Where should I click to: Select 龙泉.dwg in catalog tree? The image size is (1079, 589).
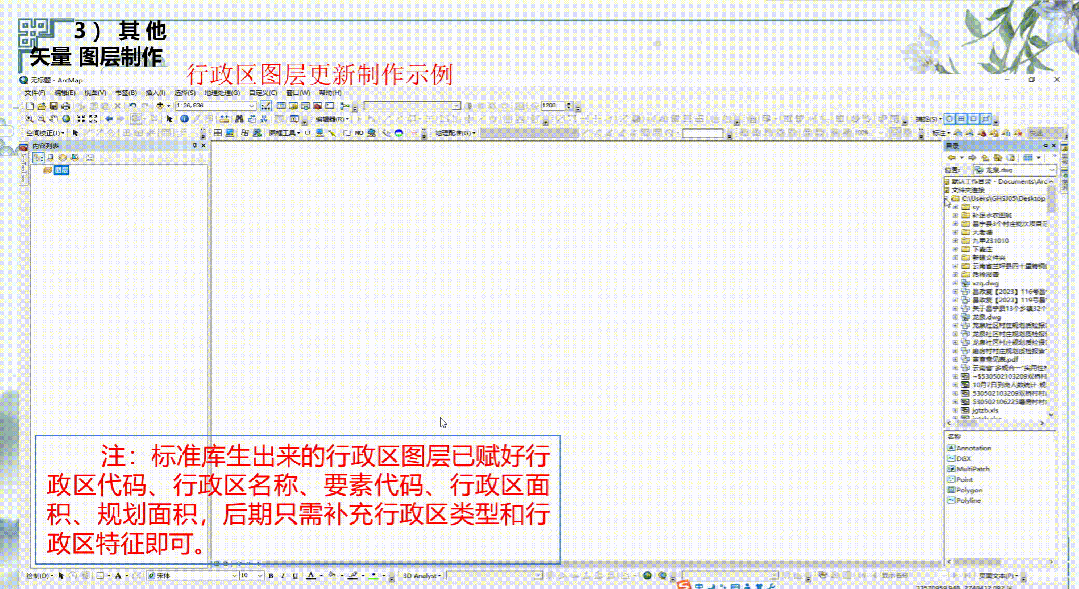pos(986,317)
